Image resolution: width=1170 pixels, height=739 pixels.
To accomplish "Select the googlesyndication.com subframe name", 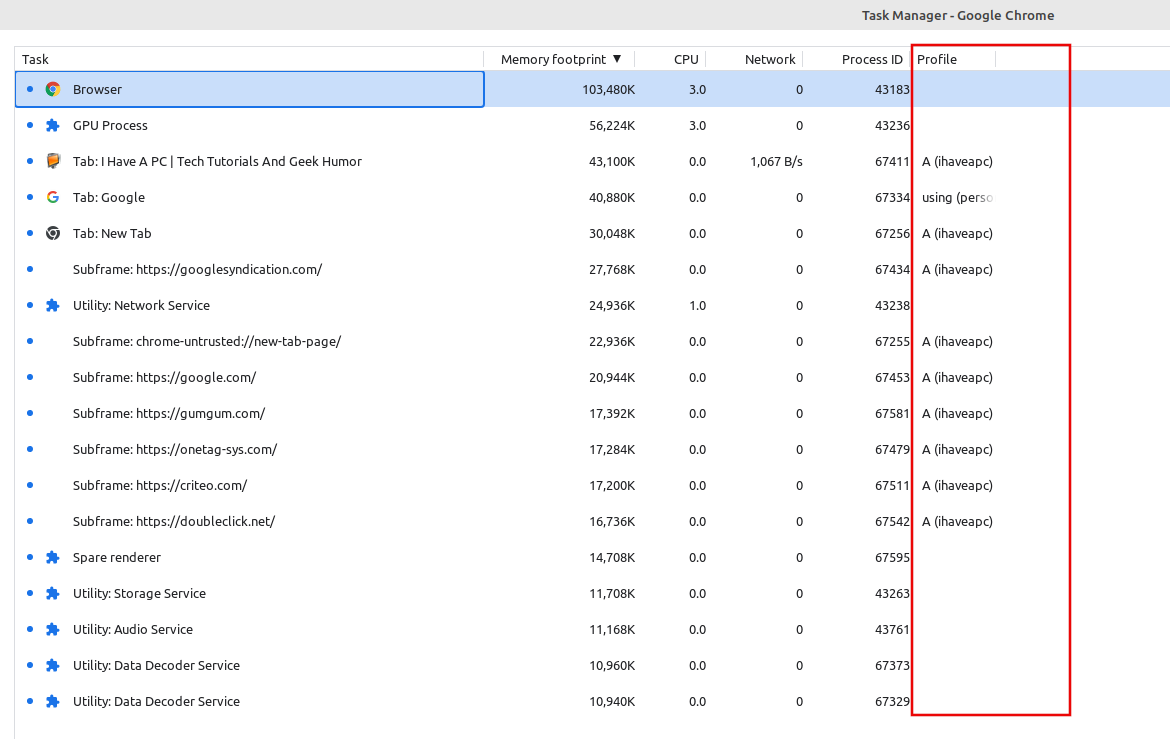I will [x=198, y=269].
